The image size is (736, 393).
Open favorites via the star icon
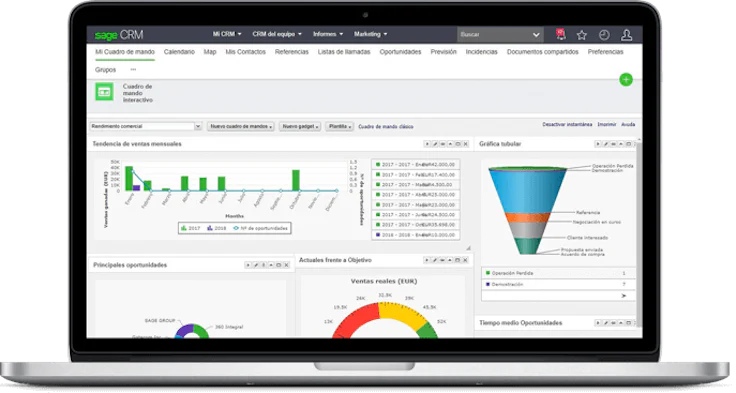click(x=582, y=35)
